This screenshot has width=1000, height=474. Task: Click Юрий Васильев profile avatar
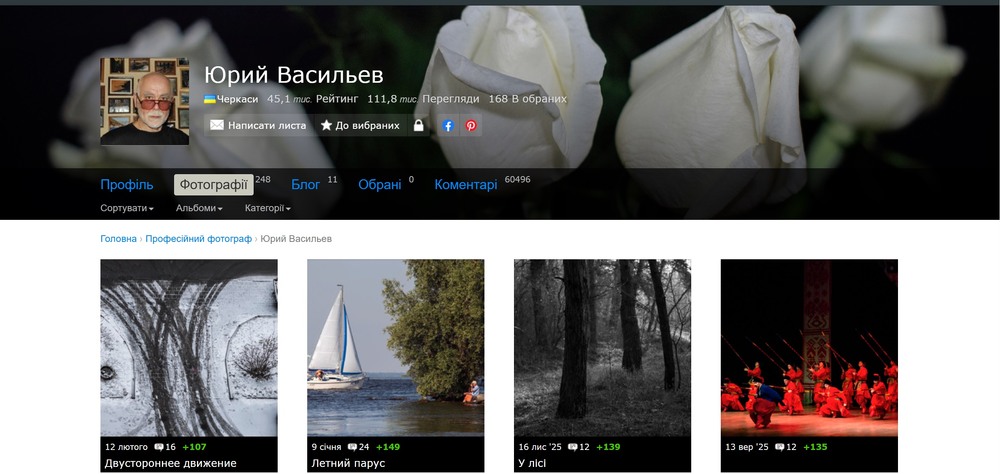coord(145,101)
